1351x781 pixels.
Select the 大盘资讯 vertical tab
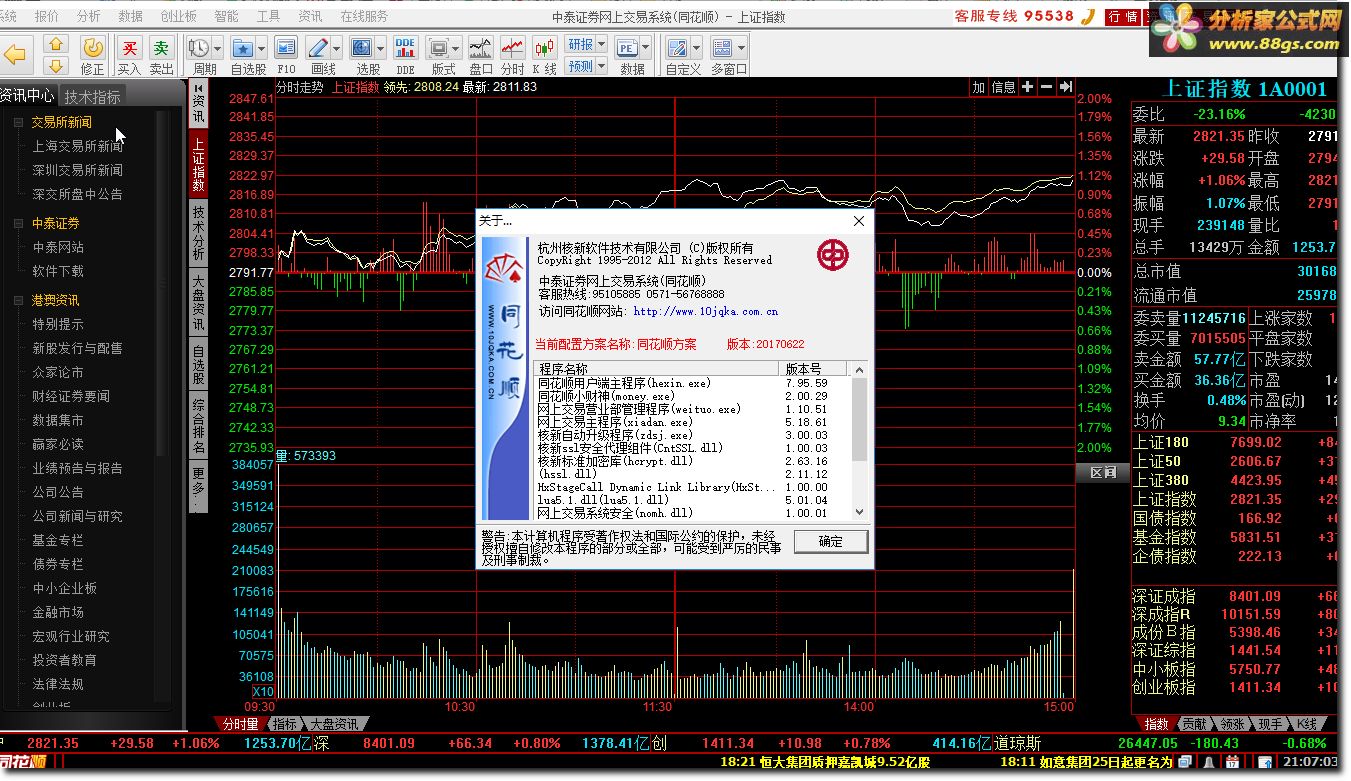pyautogui.click(x=198, y=302)
